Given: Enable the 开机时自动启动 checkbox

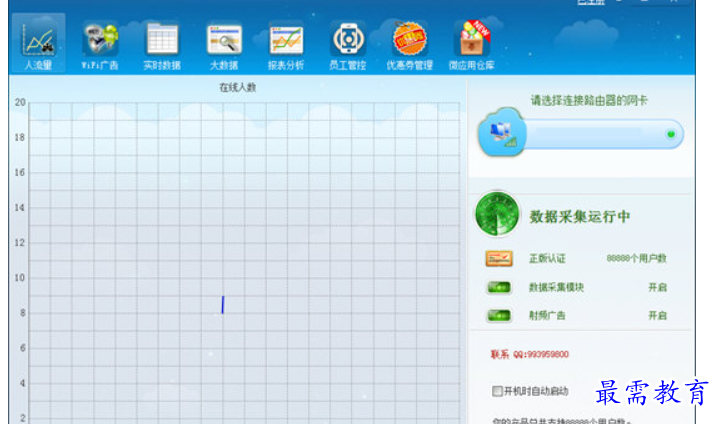Looking at the screenshot, I should click(497, 391).
